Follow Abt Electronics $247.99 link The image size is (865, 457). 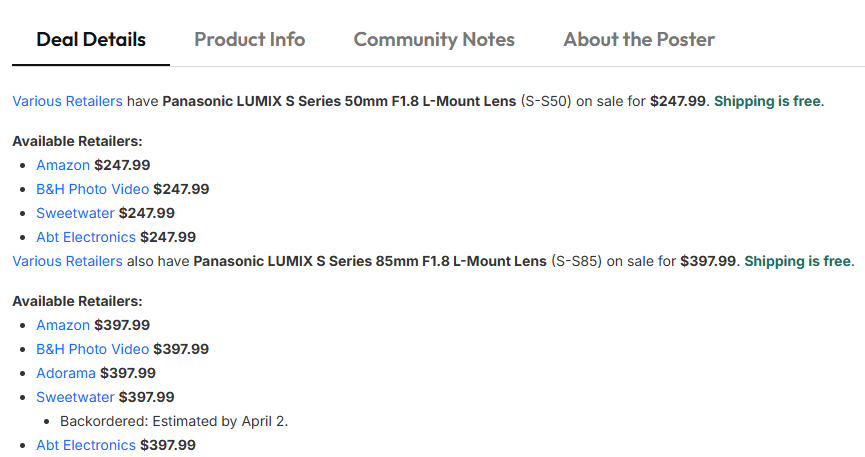point(86,237)
